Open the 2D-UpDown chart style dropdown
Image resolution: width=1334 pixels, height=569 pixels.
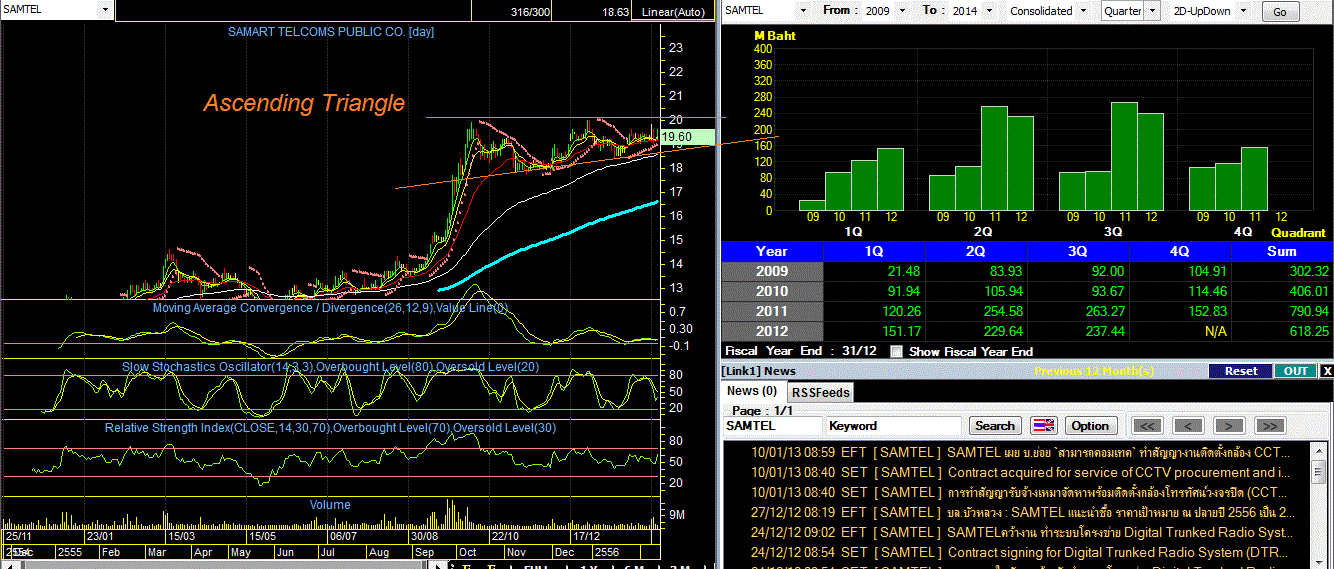[1245, 11]
